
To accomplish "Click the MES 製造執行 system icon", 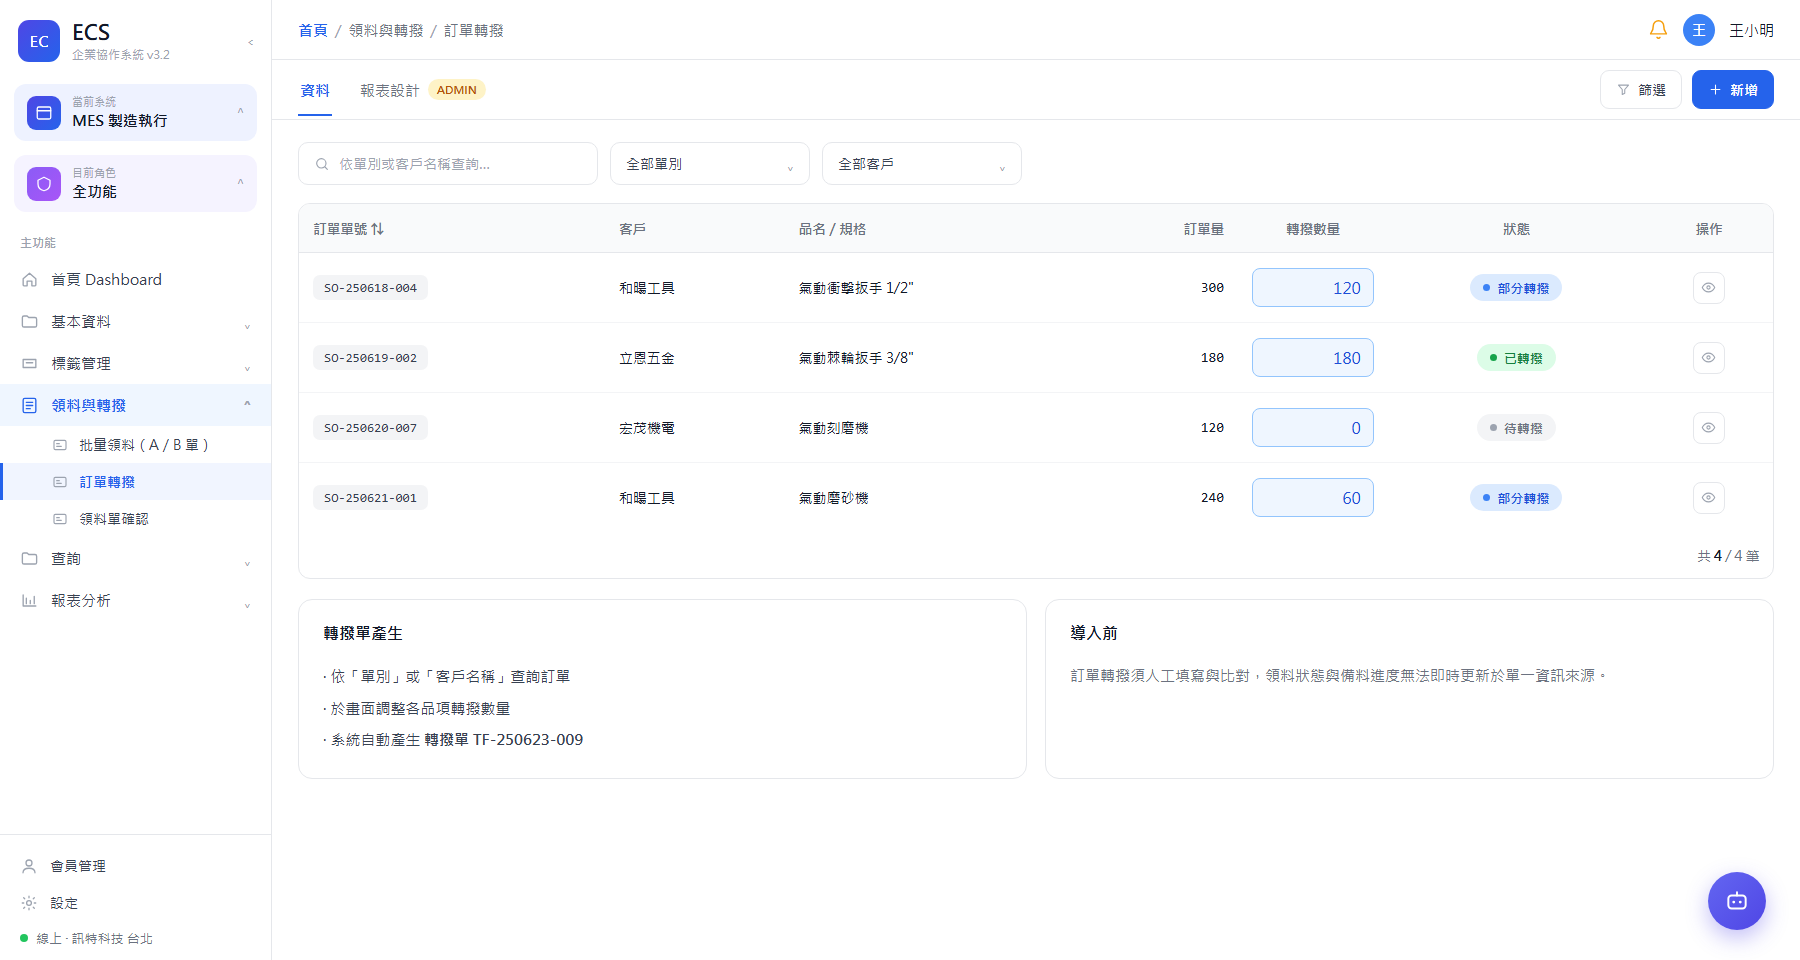I will (44, 113).
